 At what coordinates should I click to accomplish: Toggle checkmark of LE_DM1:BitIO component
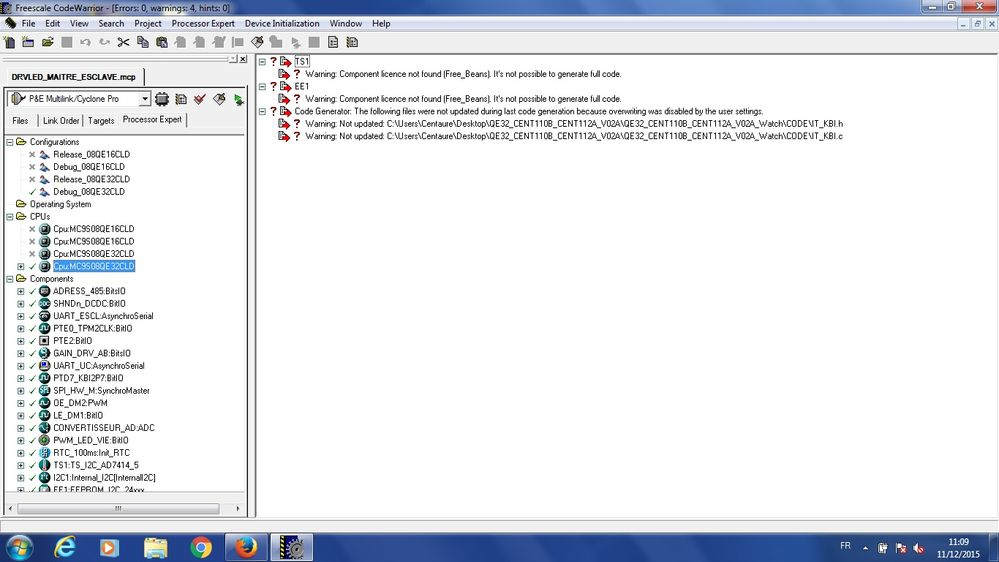point(32,415)
